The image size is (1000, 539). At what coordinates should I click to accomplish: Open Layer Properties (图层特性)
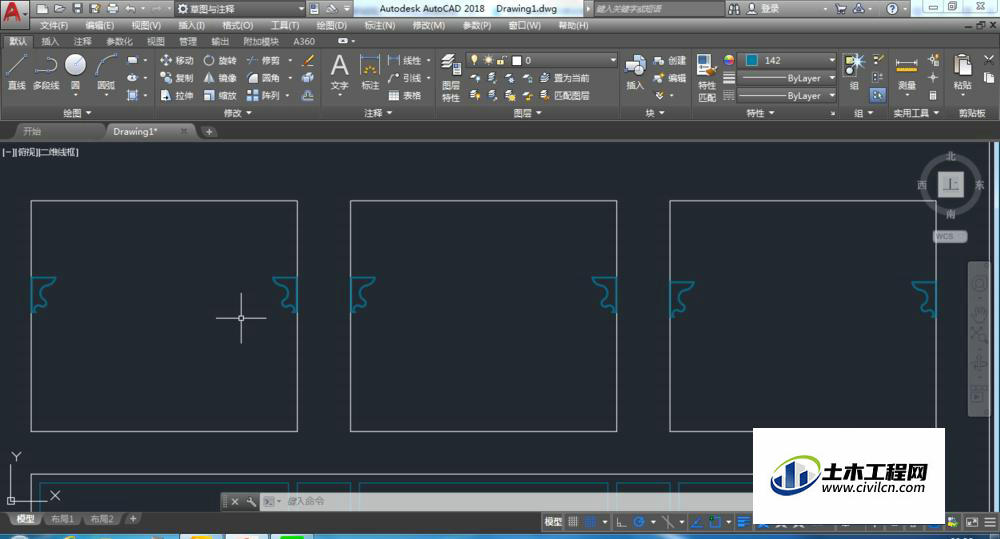(451, 78)
